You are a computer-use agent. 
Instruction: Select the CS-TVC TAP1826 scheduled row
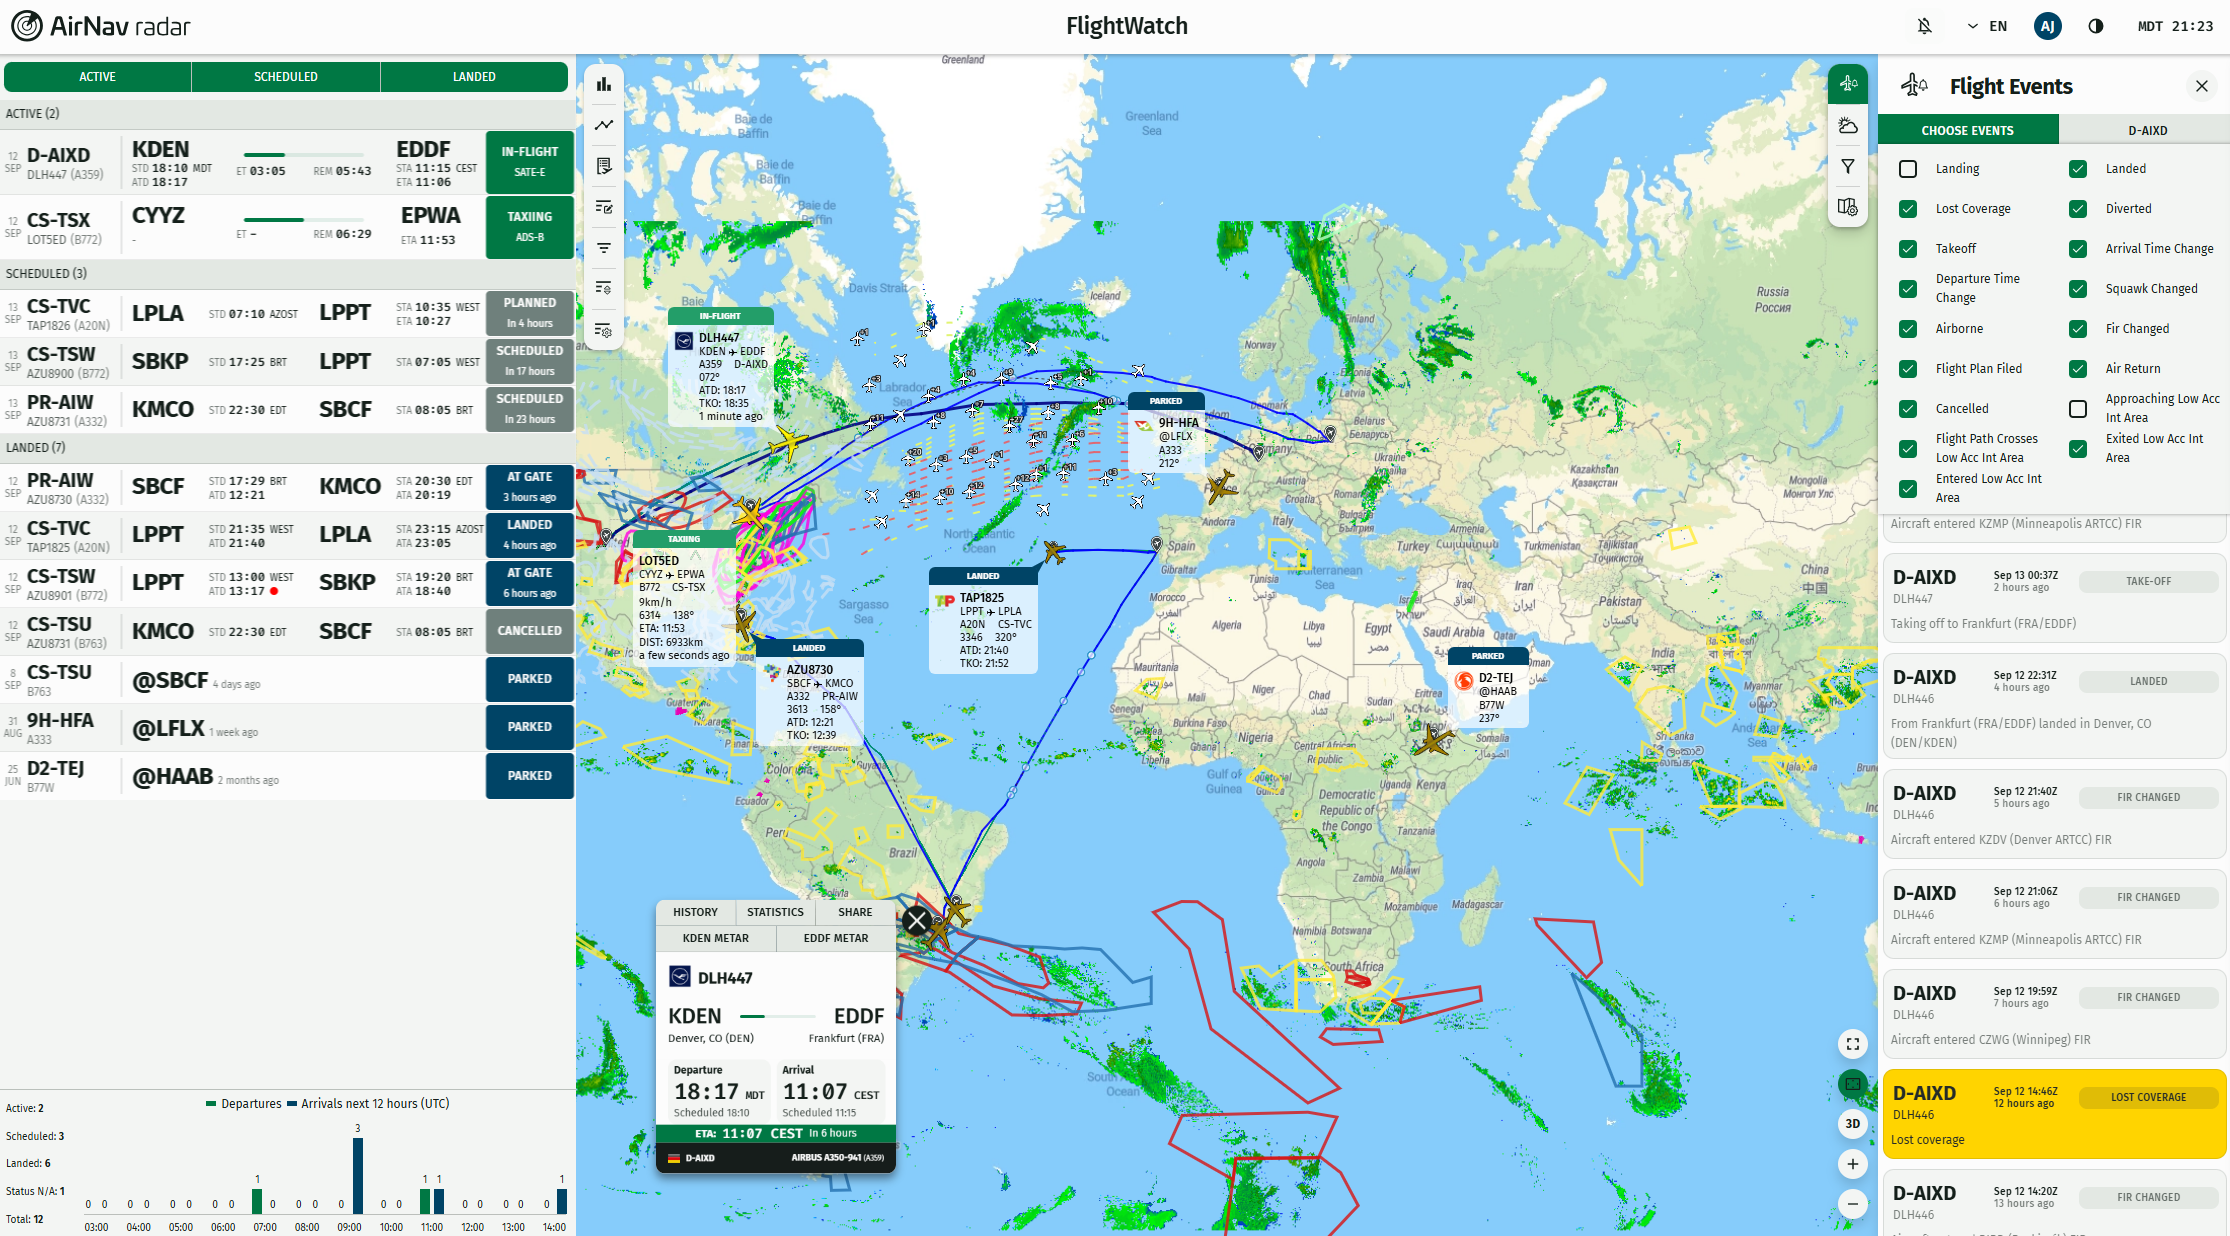click(288, 313)
